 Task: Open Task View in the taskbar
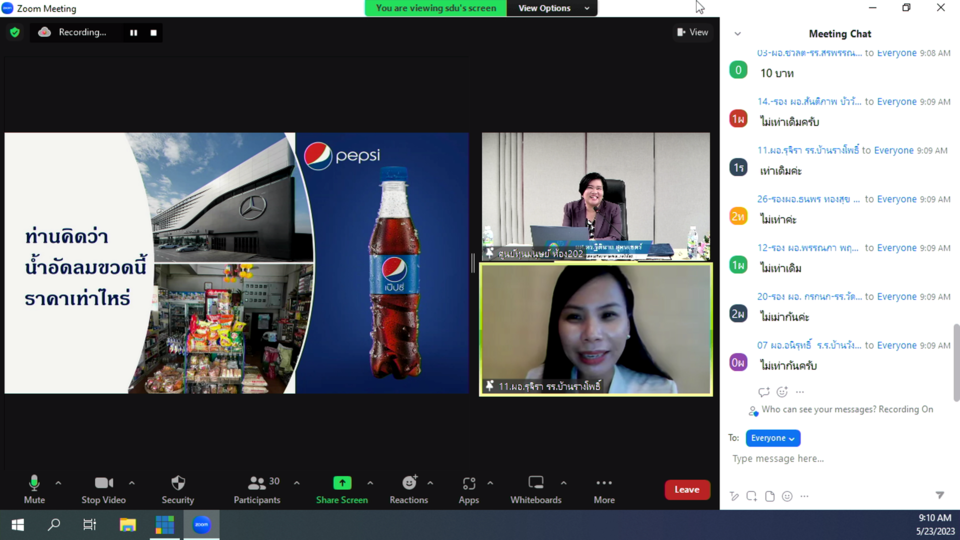(90, 525)
